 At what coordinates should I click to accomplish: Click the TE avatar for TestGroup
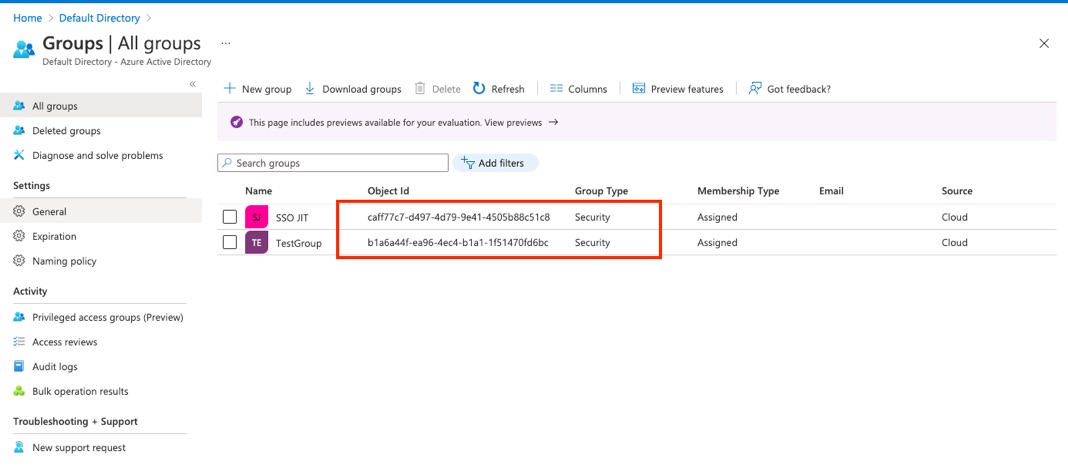256,242
